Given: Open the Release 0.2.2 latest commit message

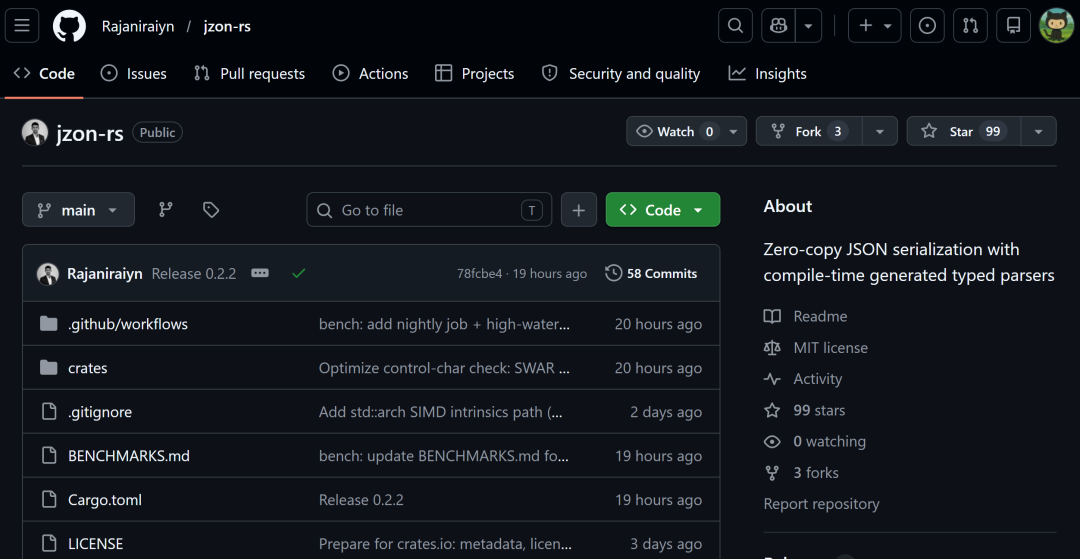Looking at the screenshot, I should pos(194,274).
